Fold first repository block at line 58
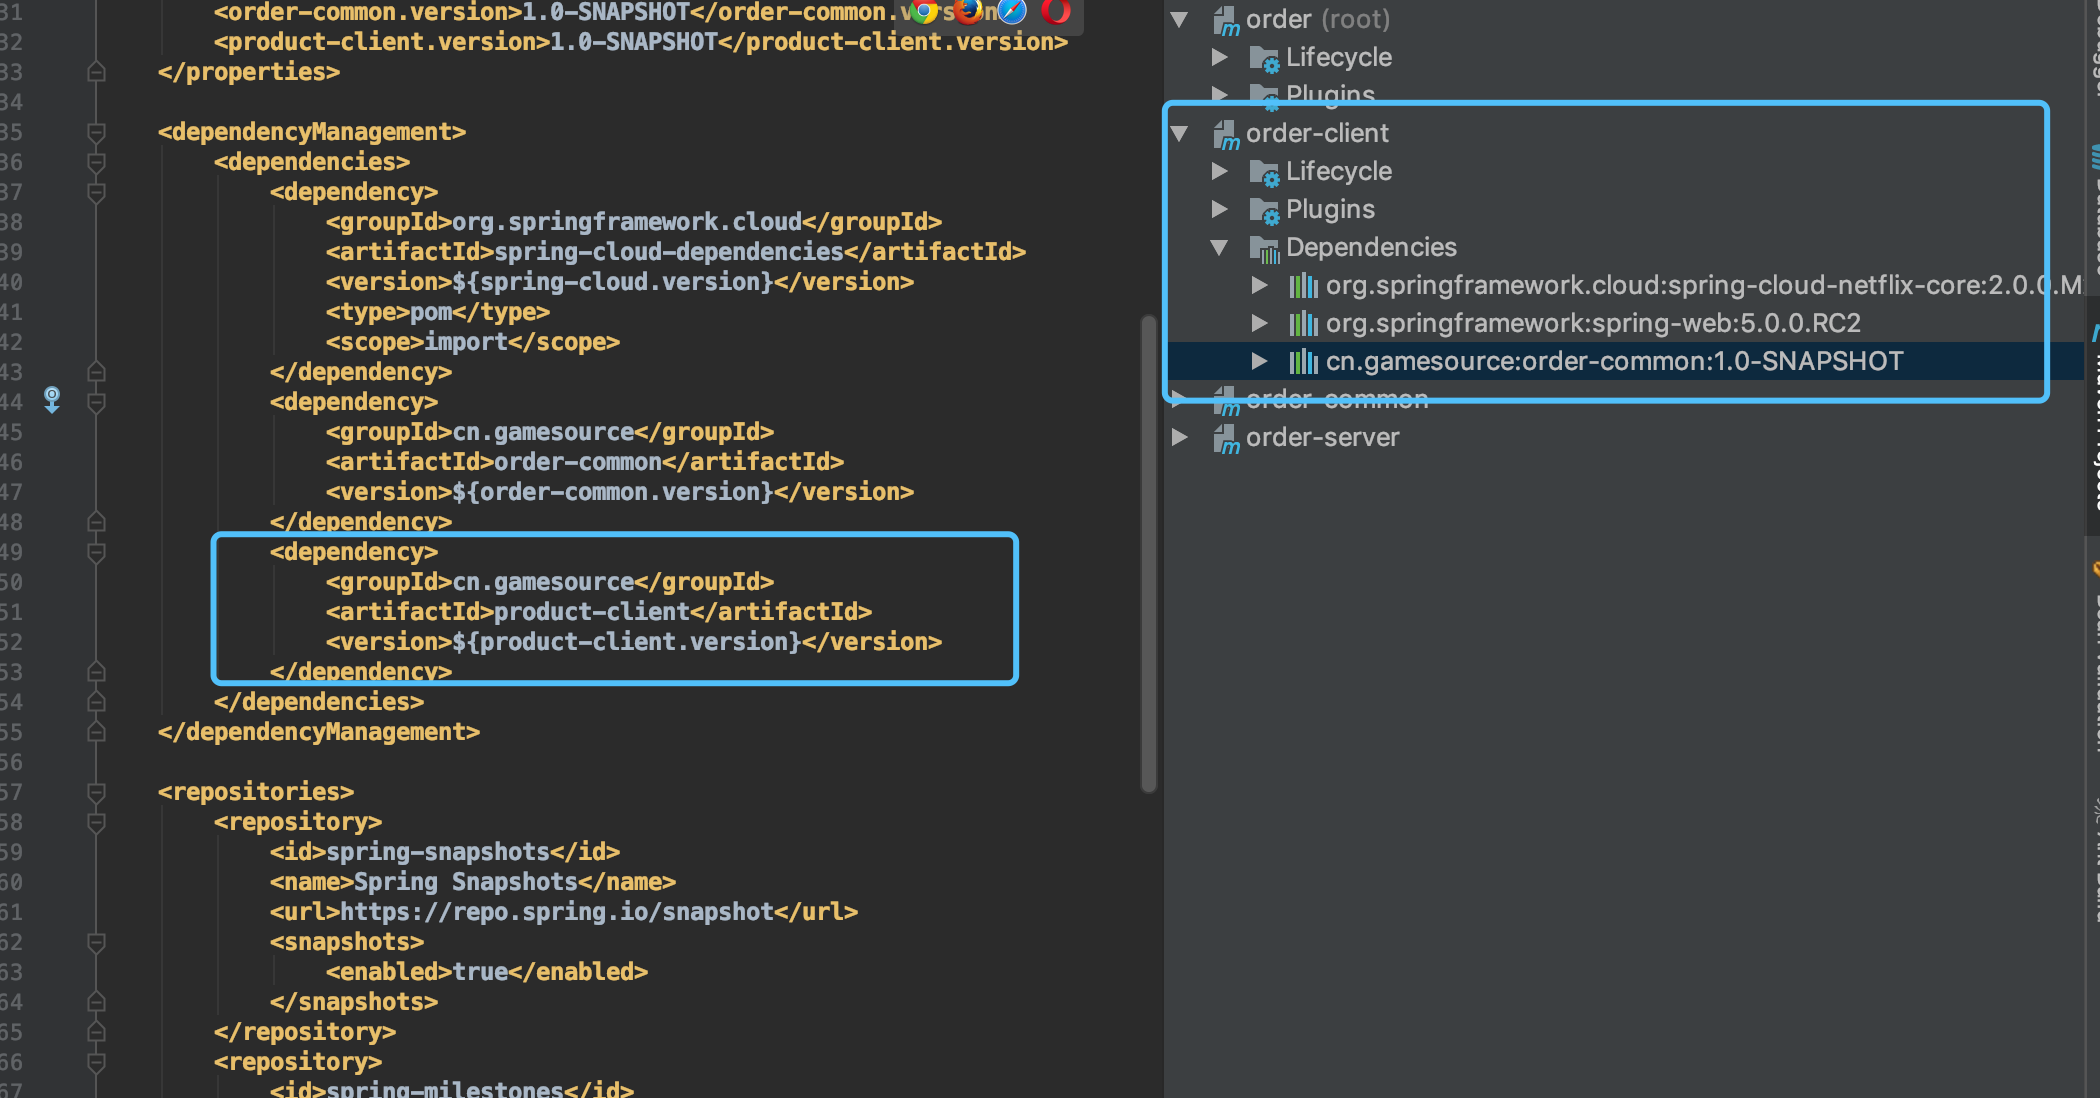Image resolution: width=2100 pixels, height=1098 pixels. pos(96,822)
